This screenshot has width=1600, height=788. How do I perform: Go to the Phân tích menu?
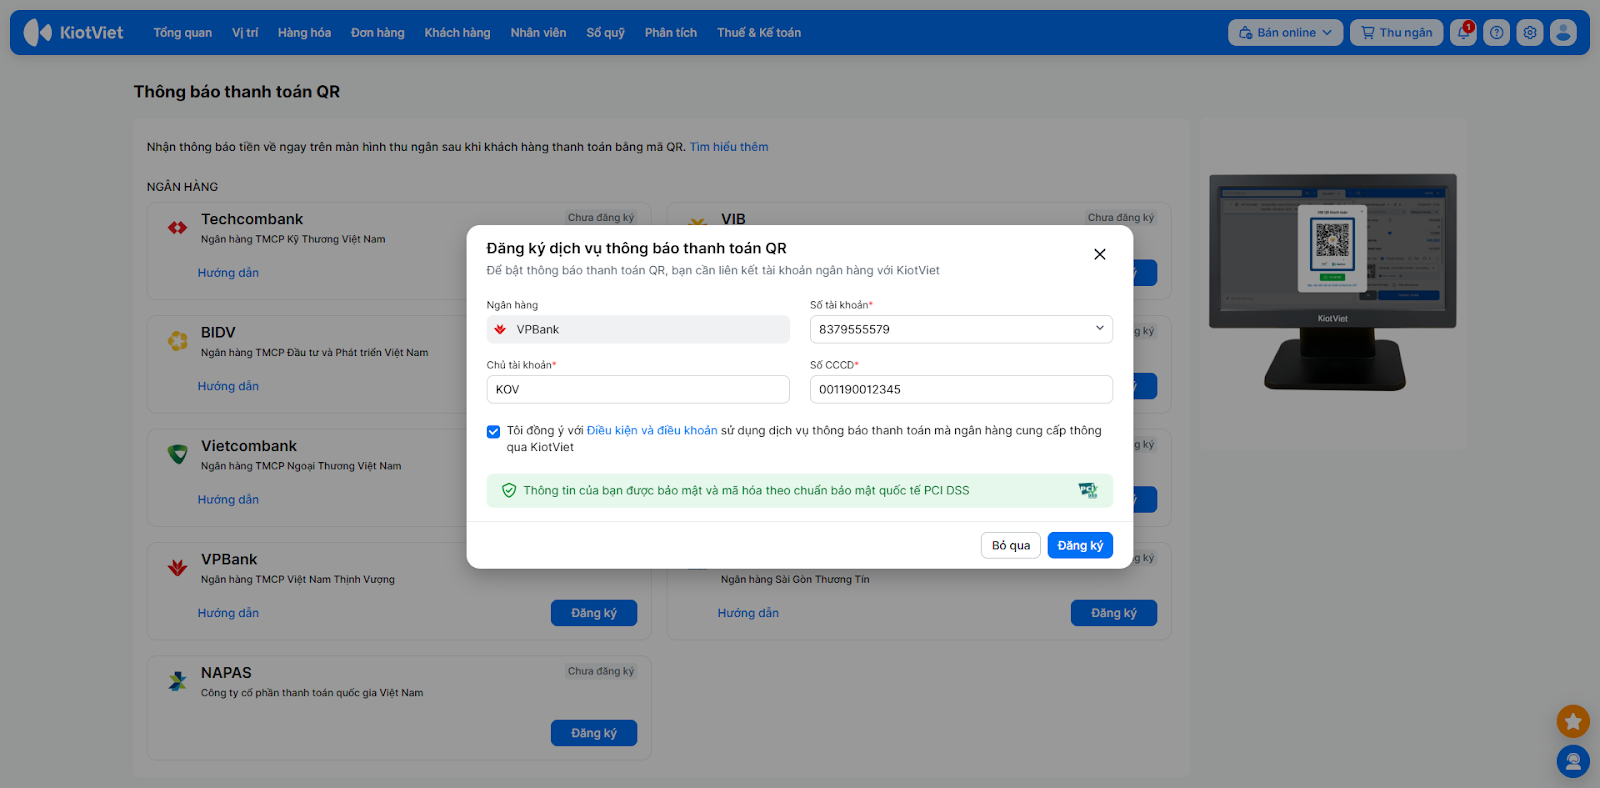click(x=670, y=33)
